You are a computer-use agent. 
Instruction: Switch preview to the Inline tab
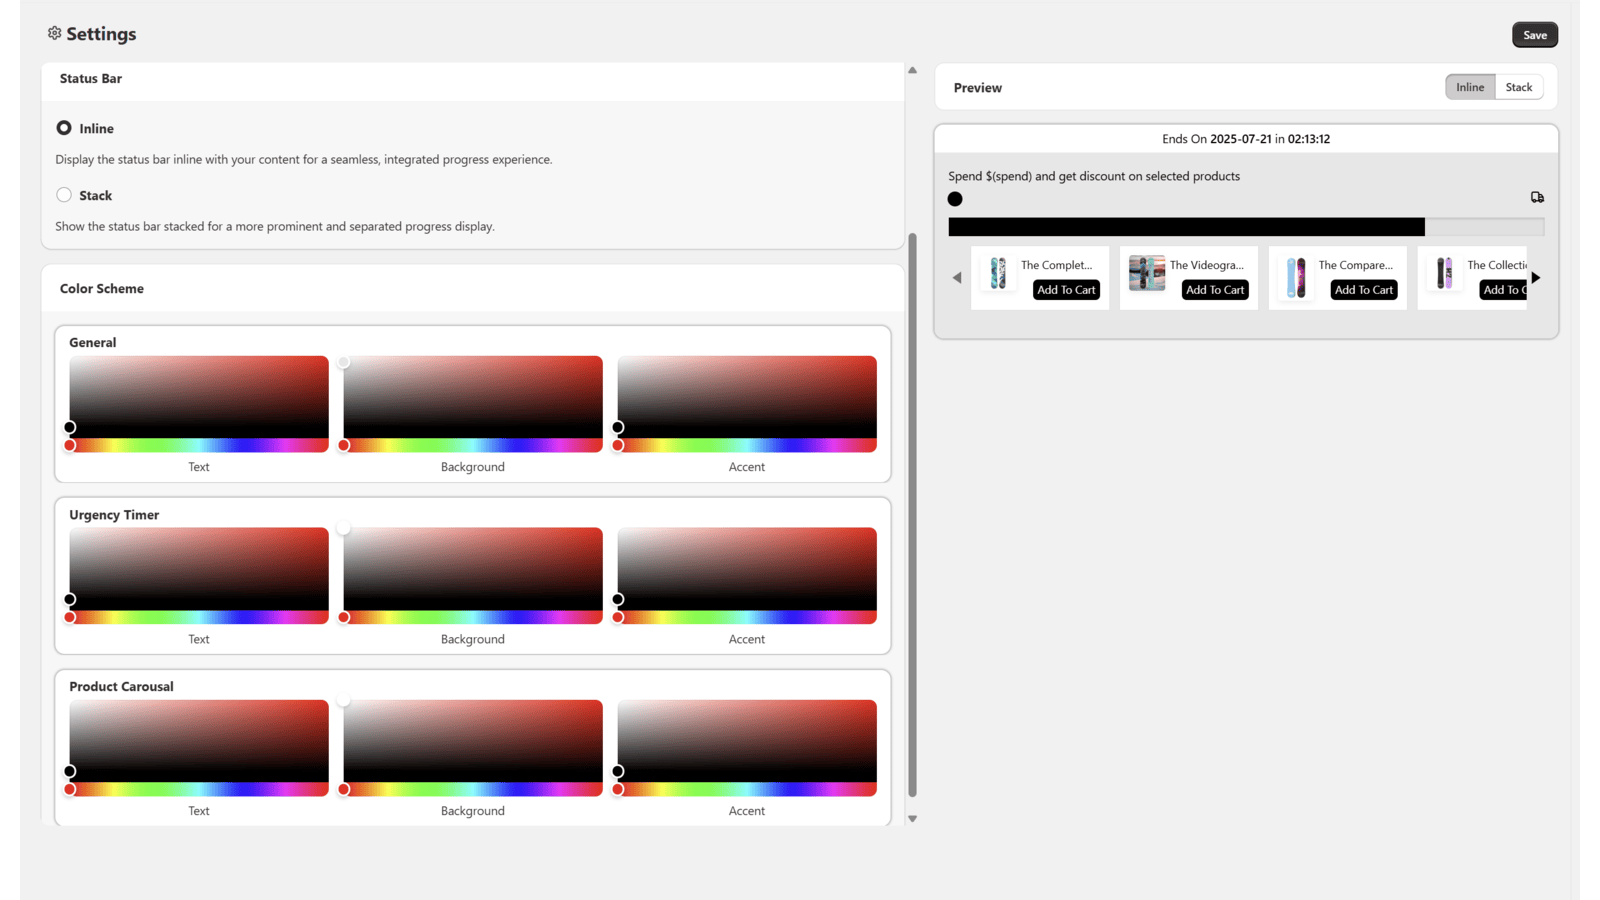1469,87
